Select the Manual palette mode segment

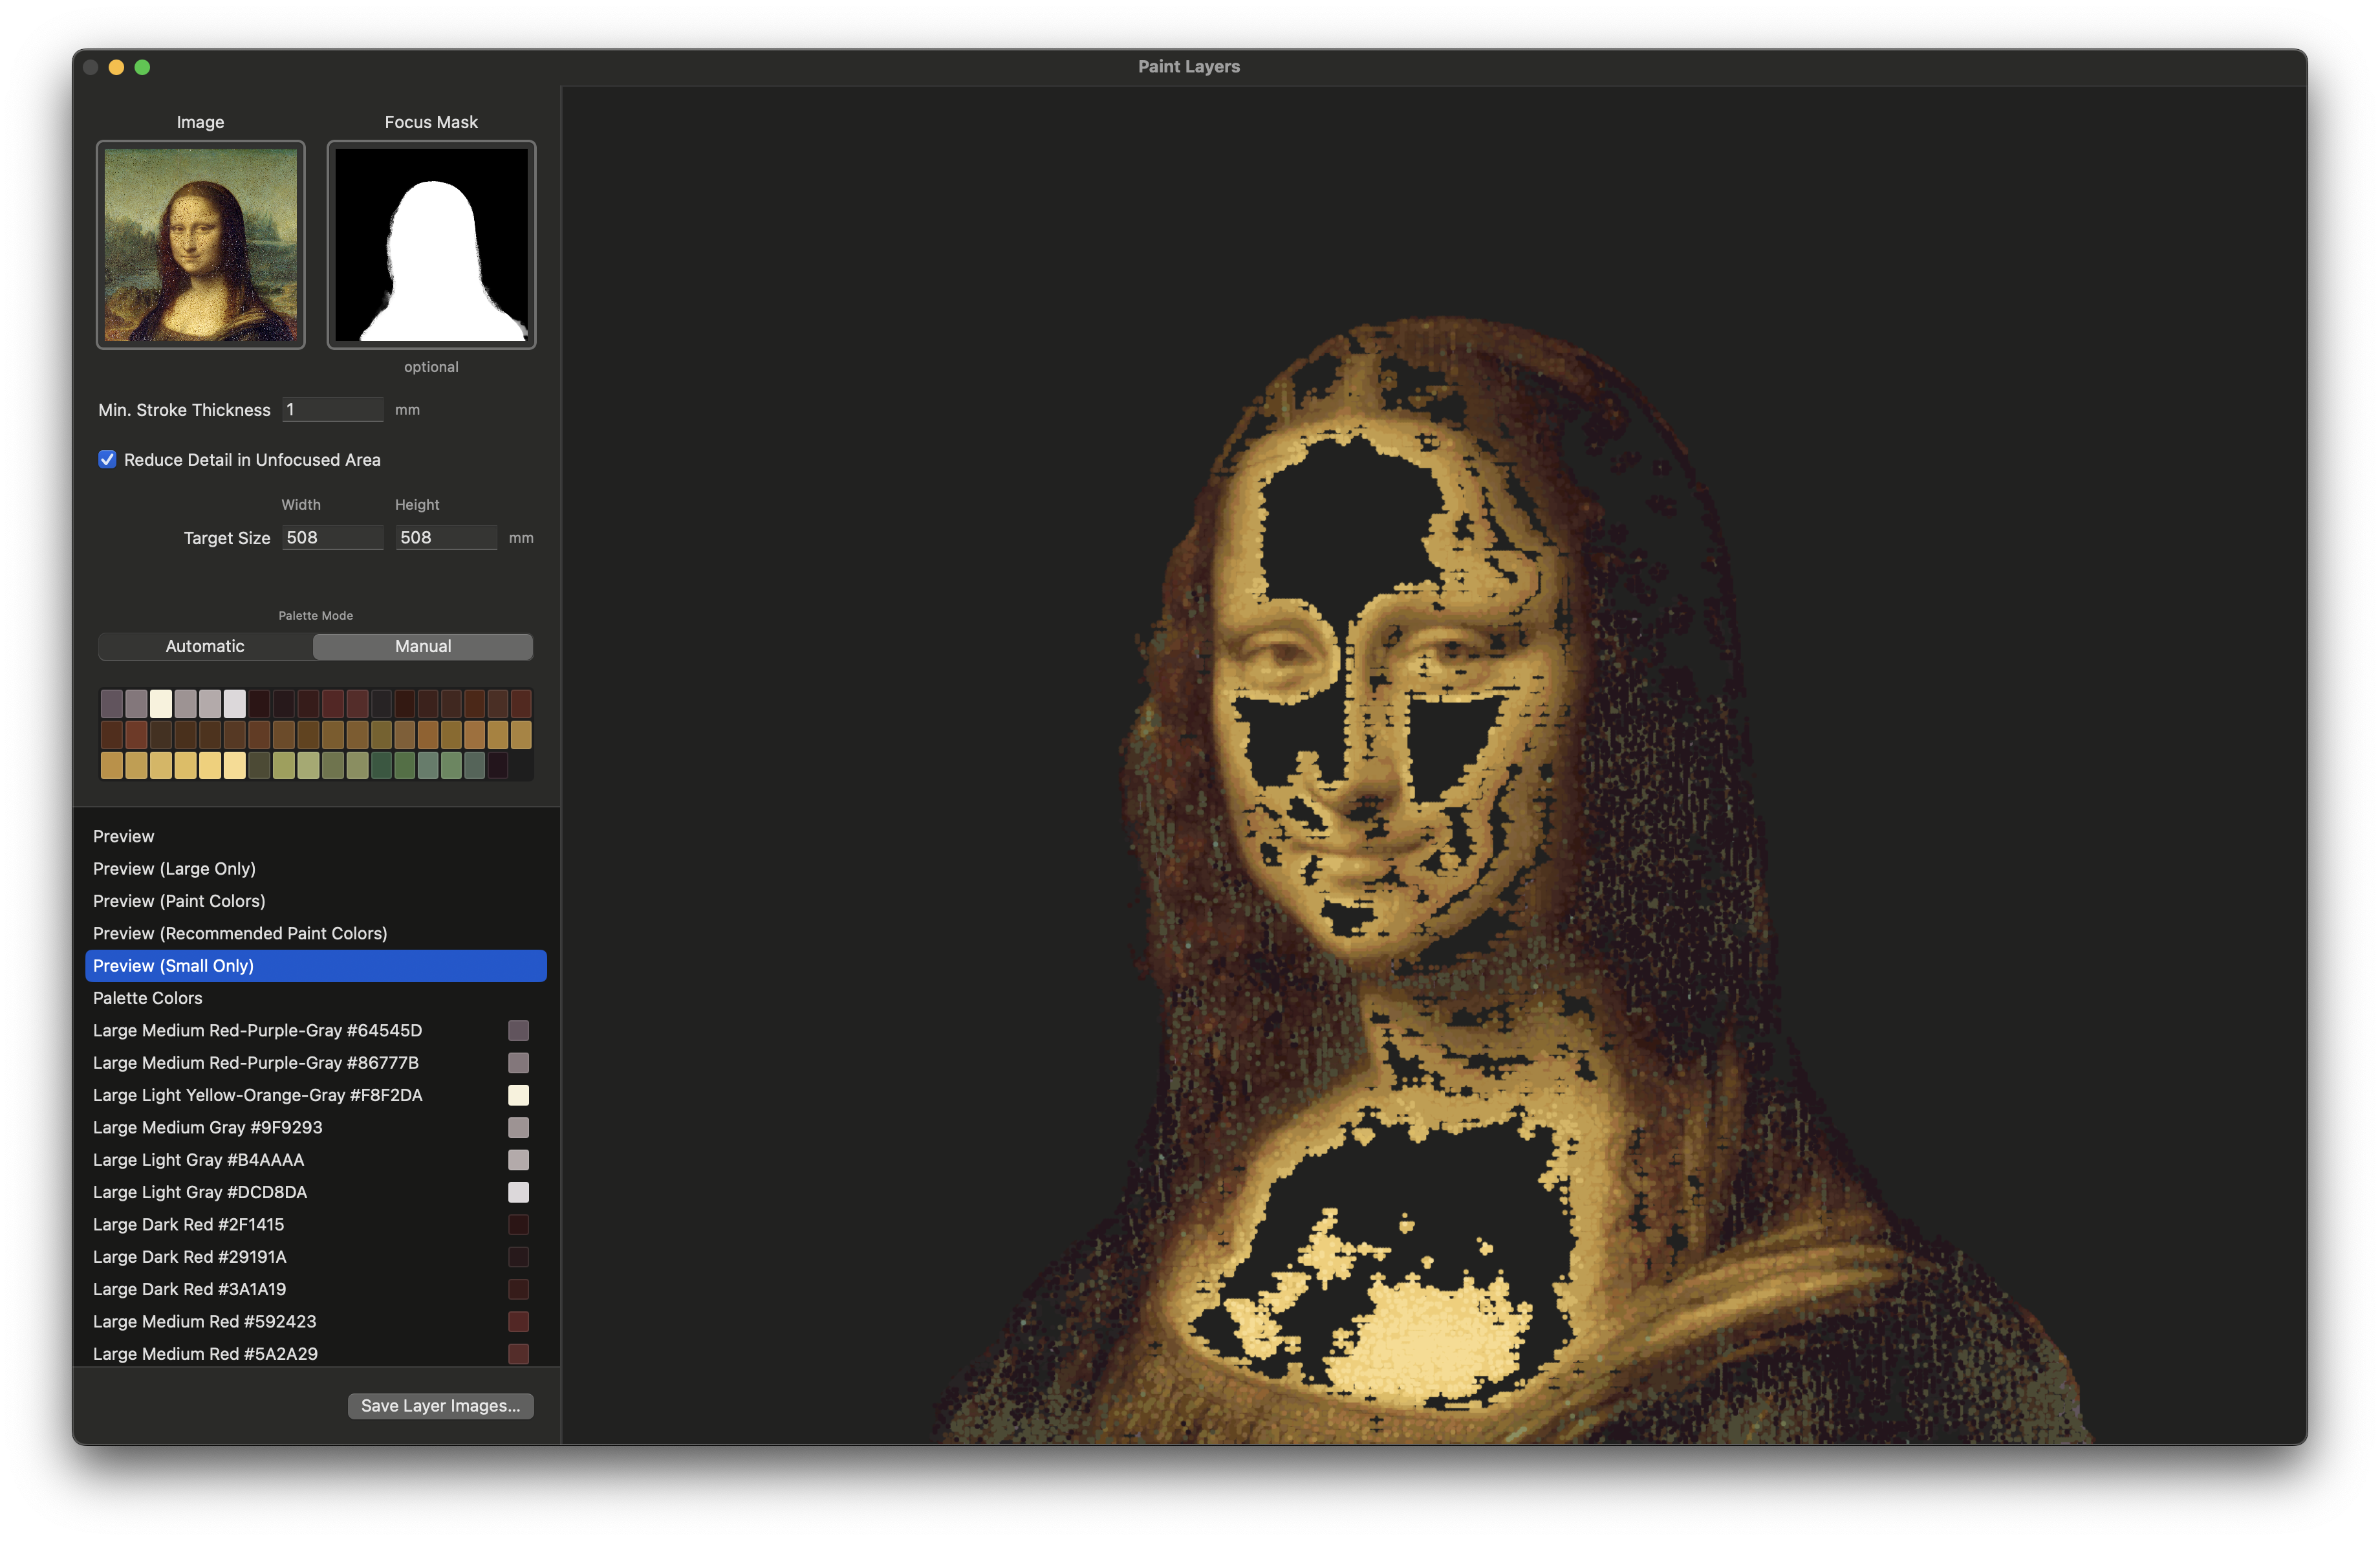click(422, 646)
